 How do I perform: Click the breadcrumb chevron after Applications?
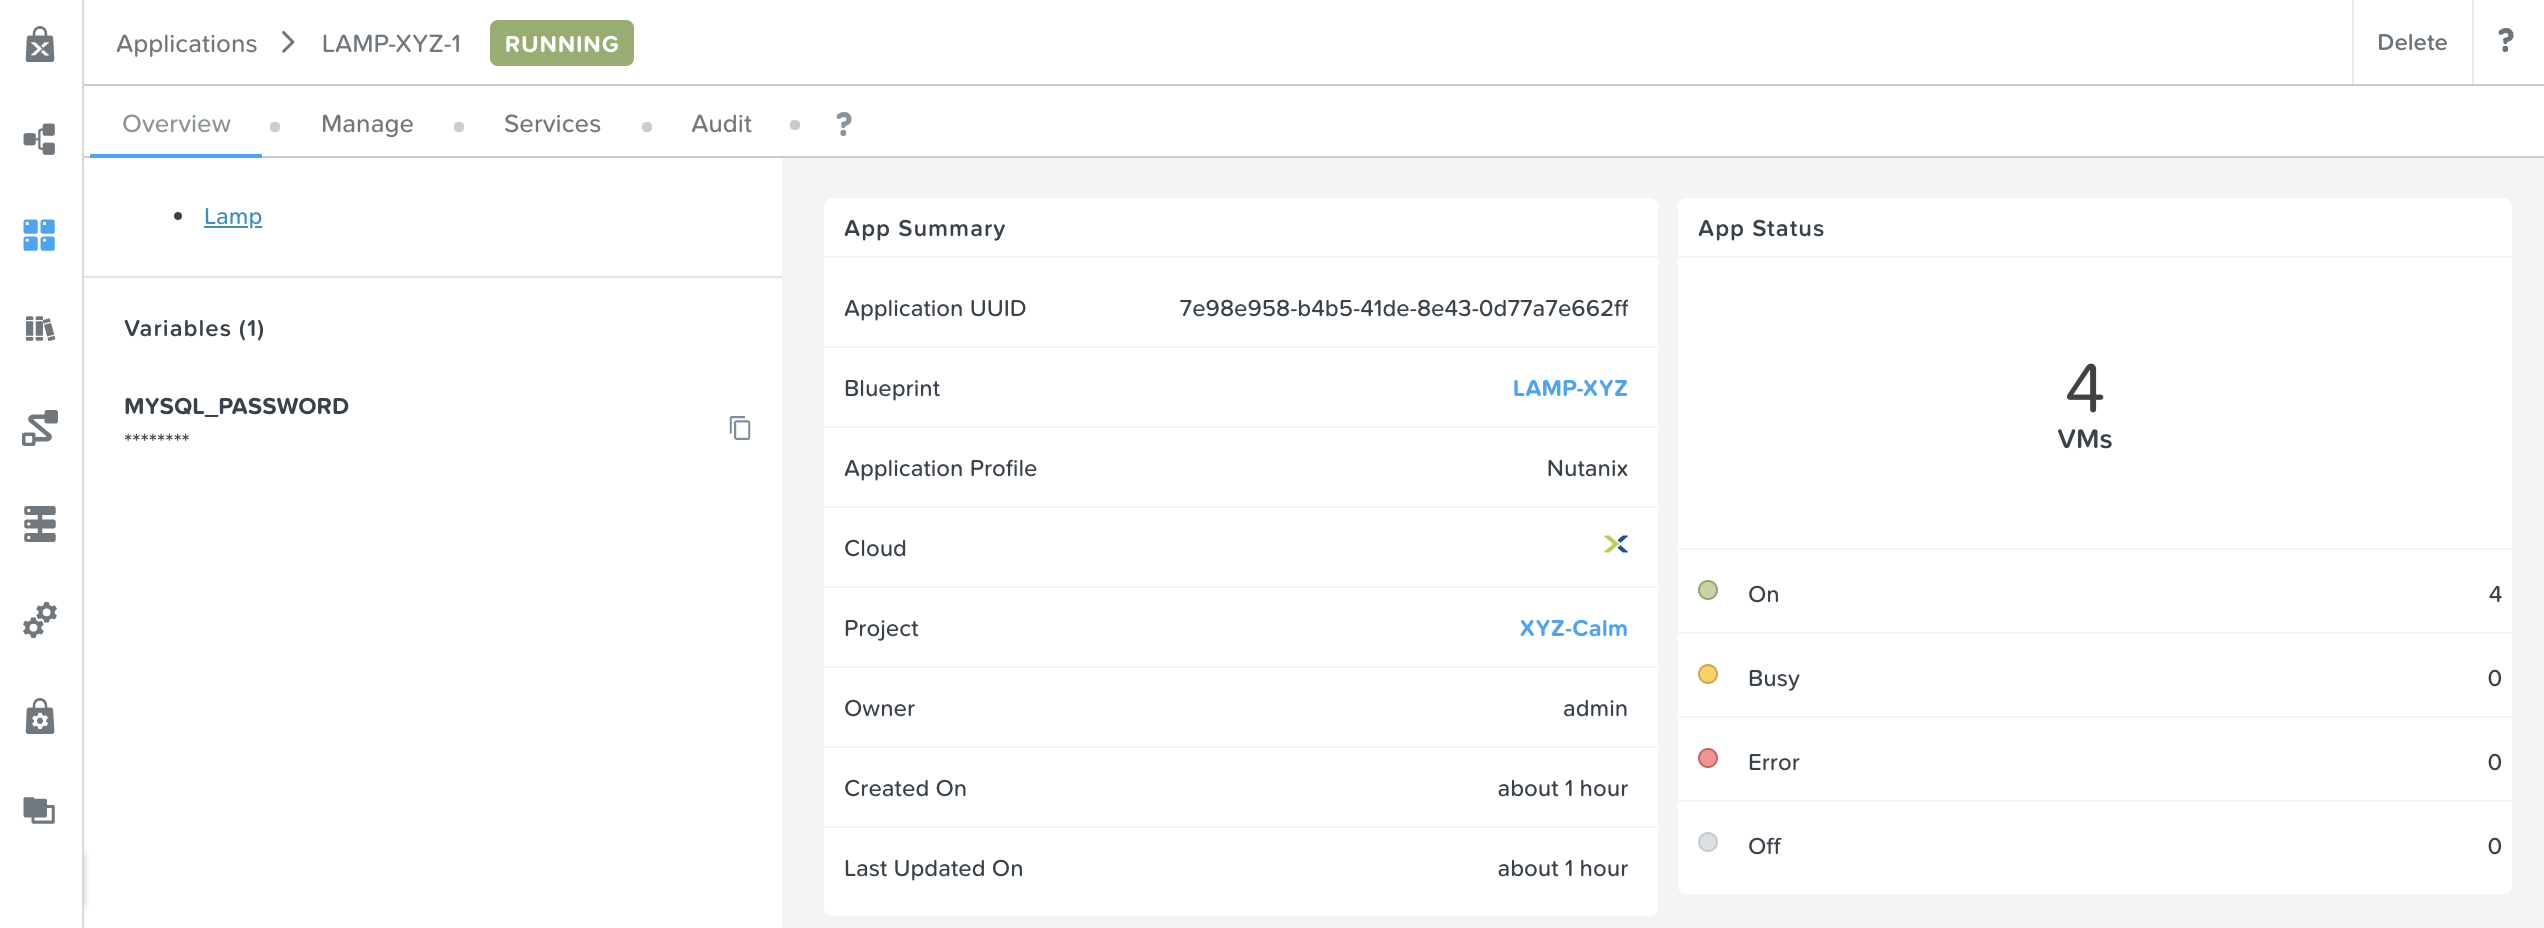(x=289, y=42)
